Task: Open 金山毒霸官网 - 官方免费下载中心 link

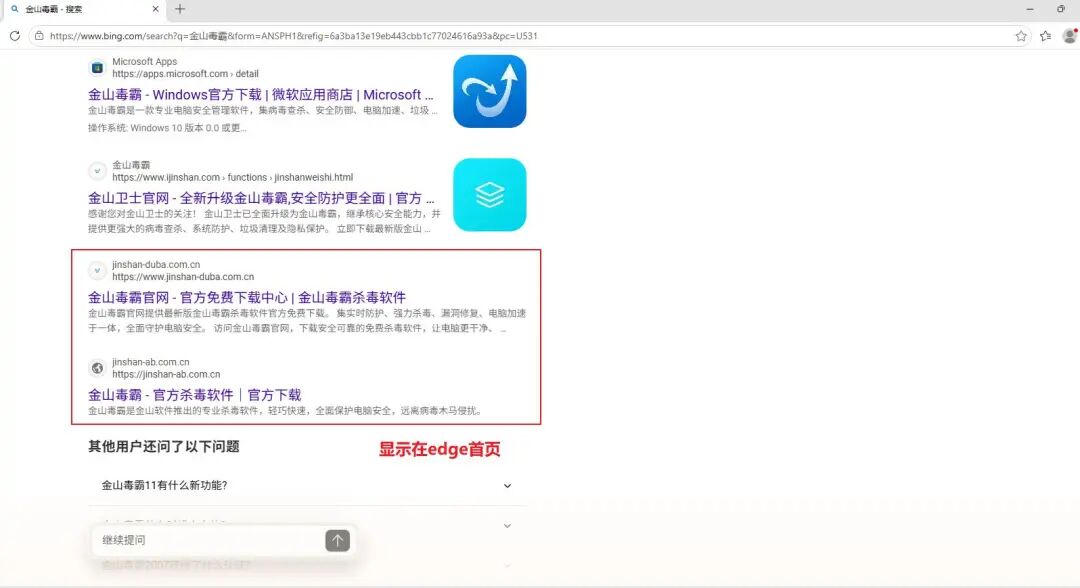Action: [x=247, y=297]
